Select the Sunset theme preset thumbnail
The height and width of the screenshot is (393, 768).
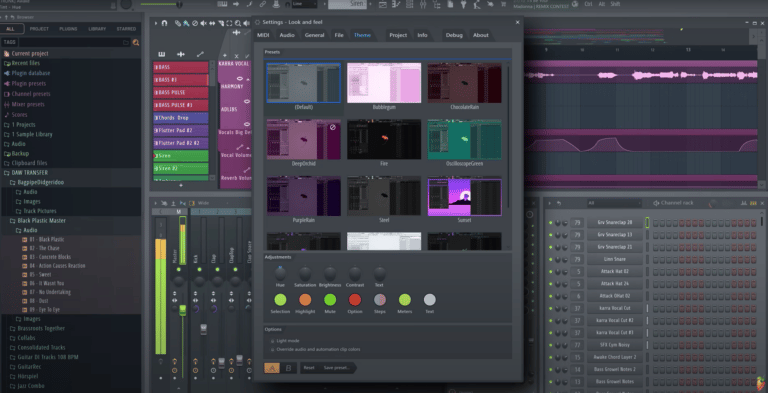tap(464, 197)
